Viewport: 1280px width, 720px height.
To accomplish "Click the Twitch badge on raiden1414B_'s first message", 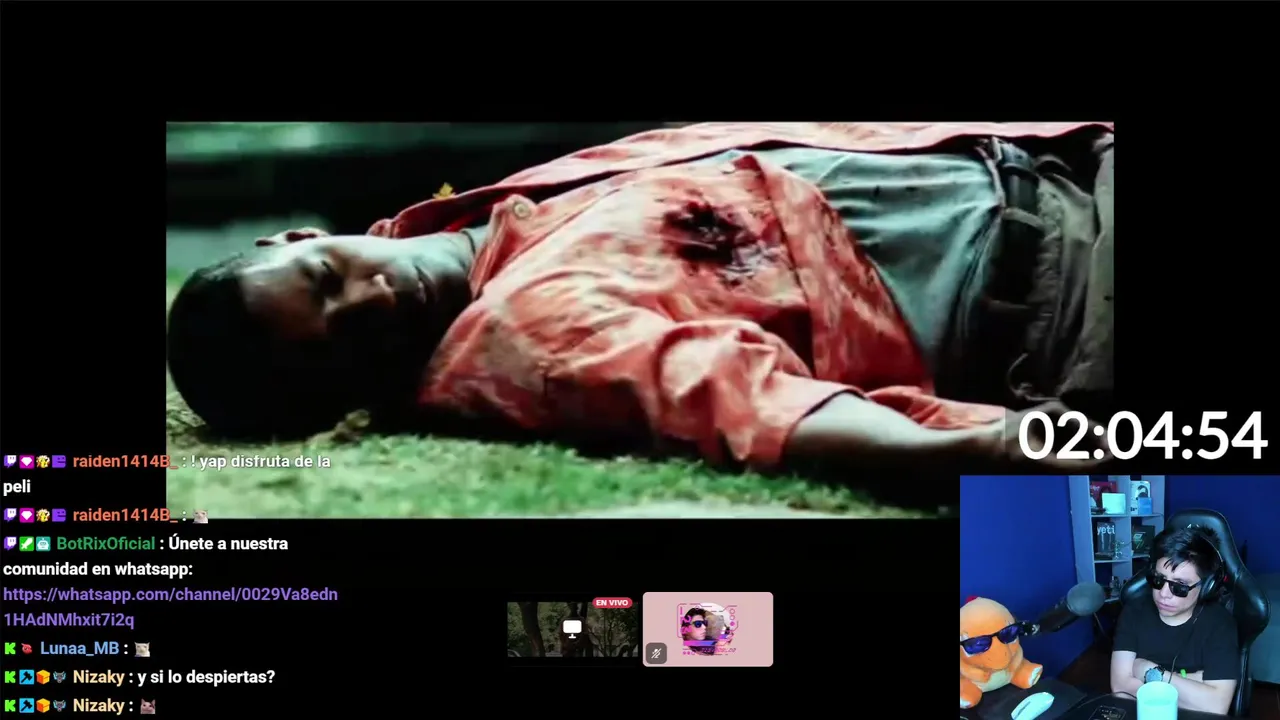I will coord(10,462).
